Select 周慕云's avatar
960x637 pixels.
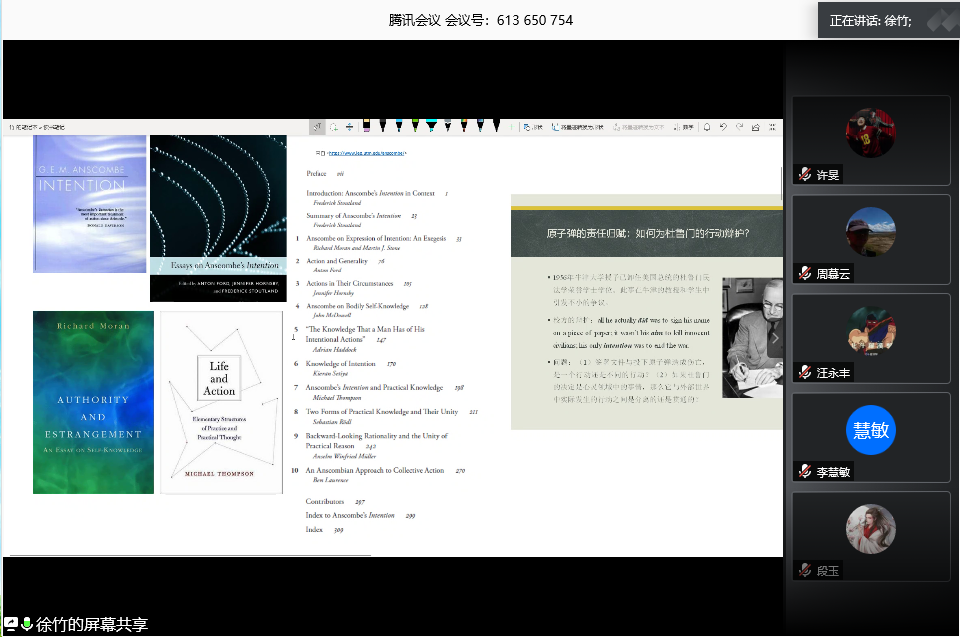[x=871, y=232]
